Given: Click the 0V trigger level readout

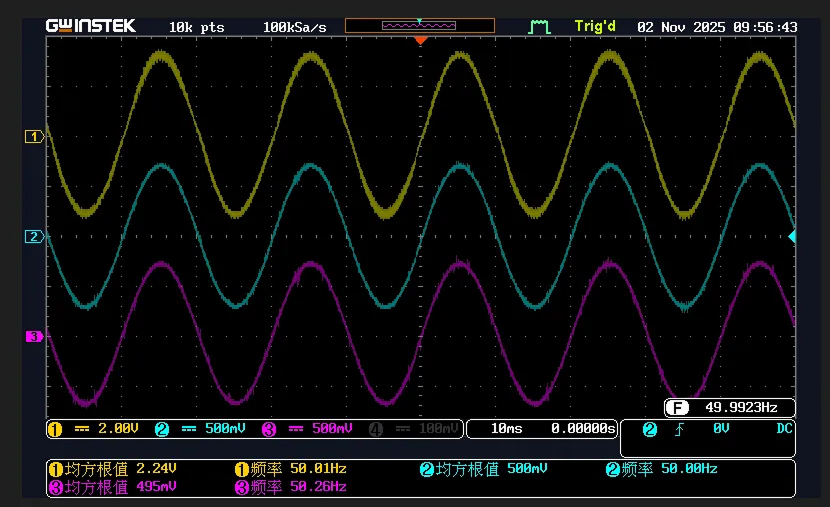Looking at the screenshot, I should [x=721, y=428].
